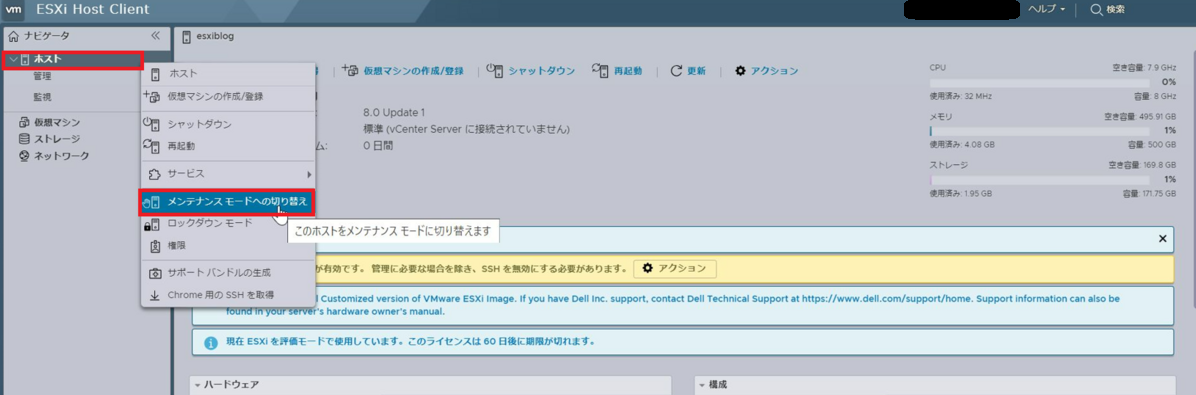Select メンテナンス モードへの切り替え menu entry
This screenshot has height=395, width=1196.
coord(227,202)
